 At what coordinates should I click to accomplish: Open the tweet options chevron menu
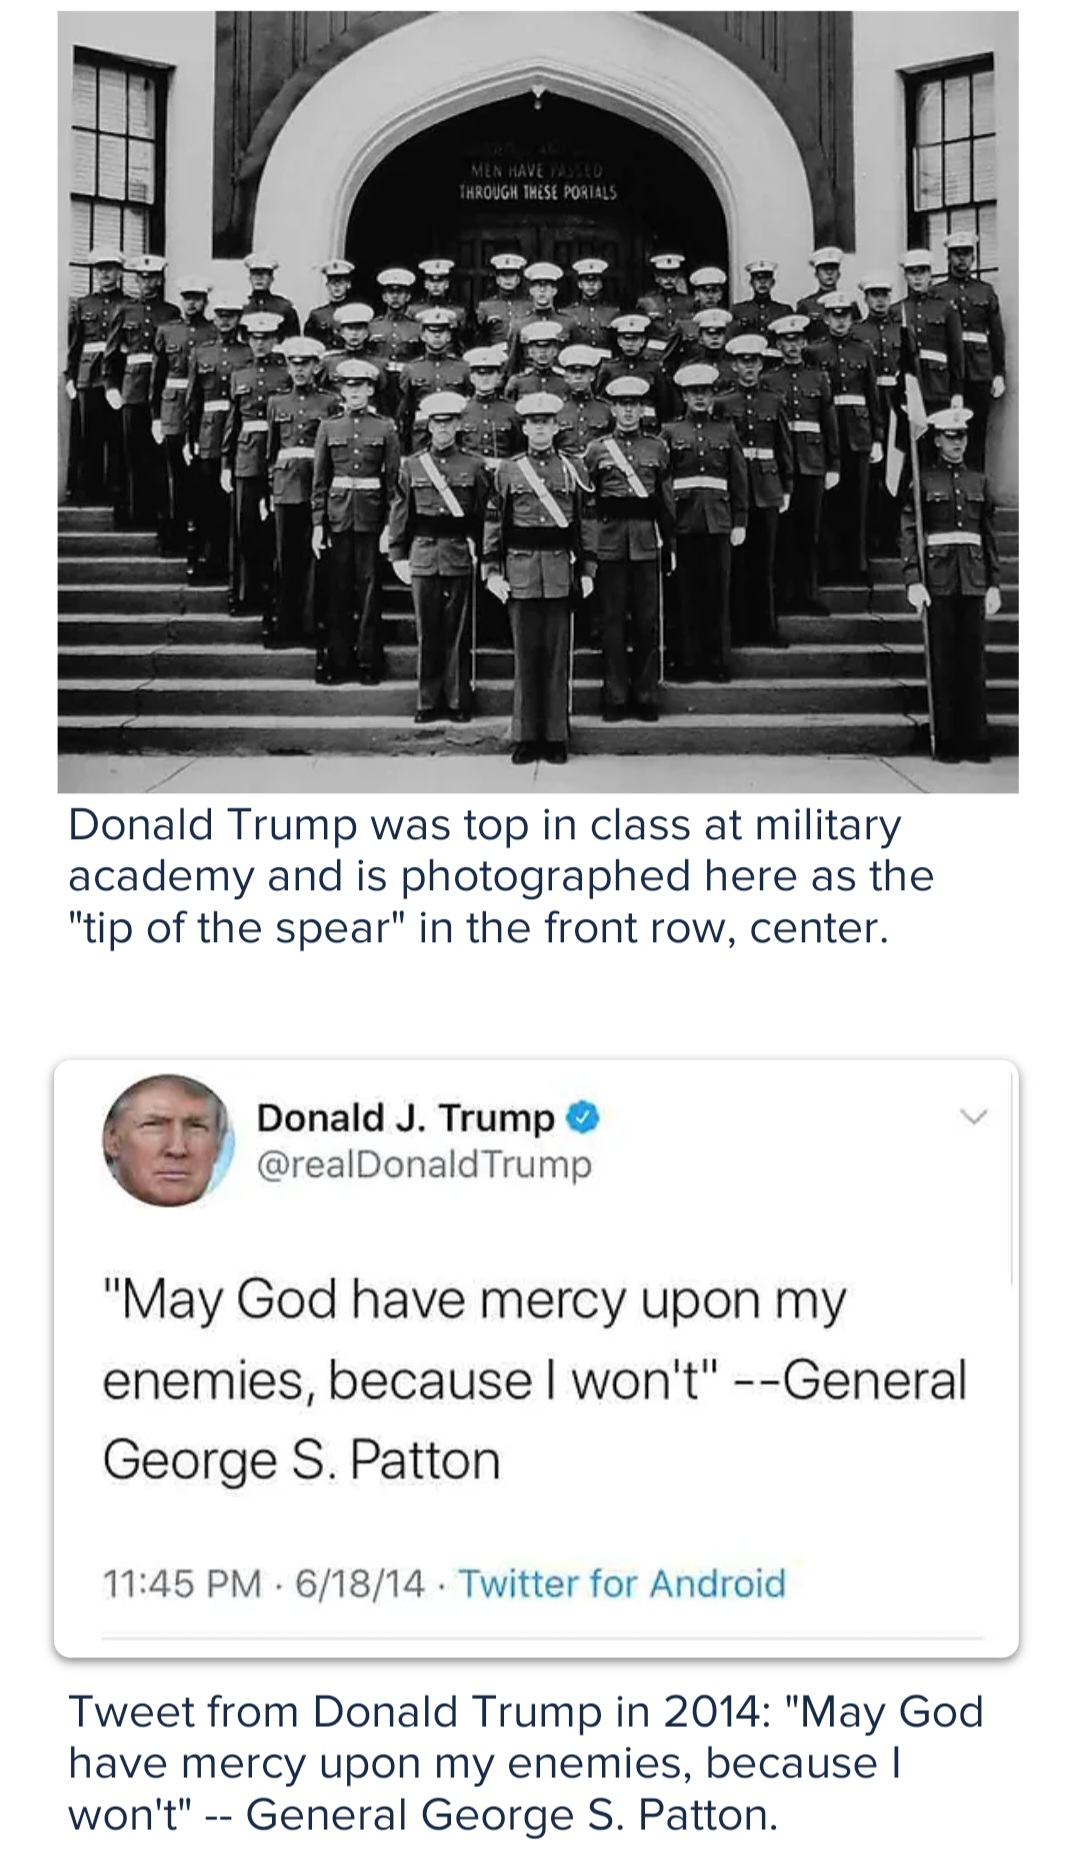(973, 1116)
